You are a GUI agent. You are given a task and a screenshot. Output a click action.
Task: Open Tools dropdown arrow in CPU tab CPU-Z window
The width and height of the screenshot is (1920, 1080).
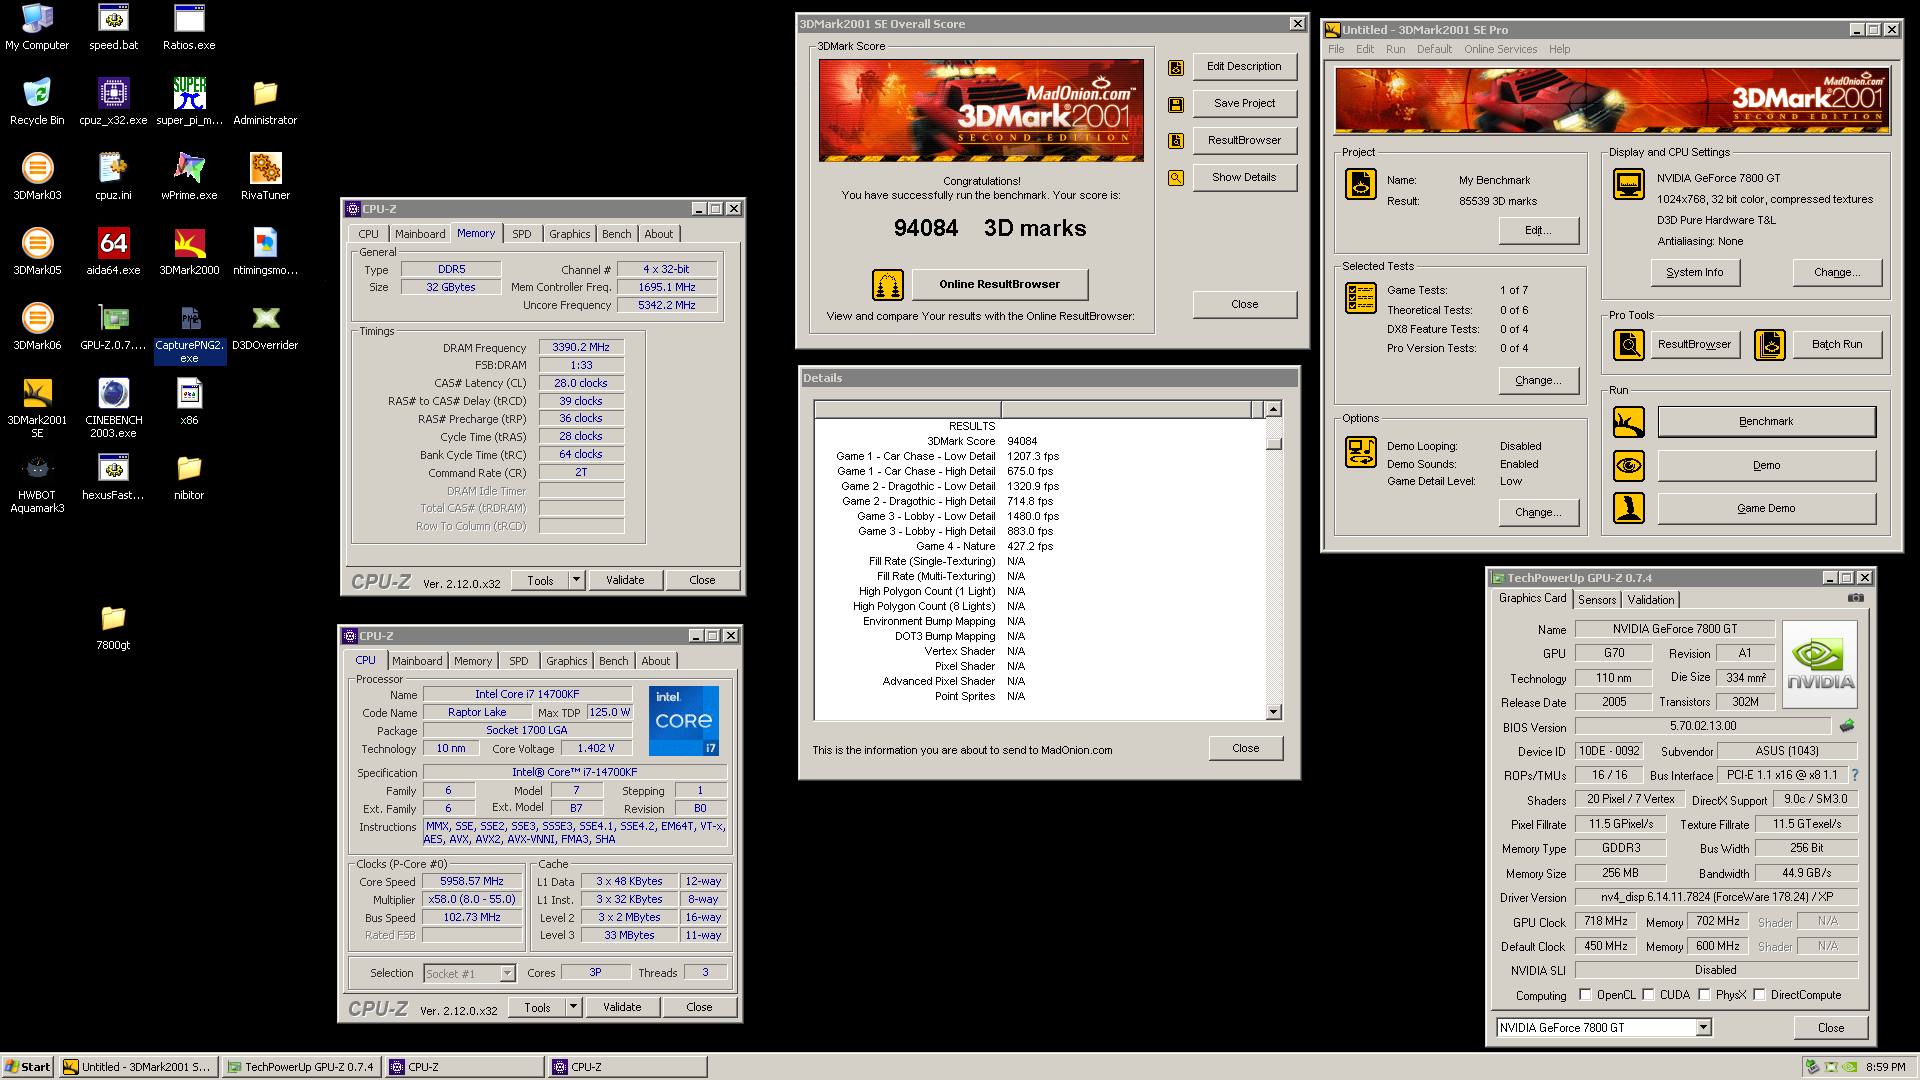pyautogui.click(x=573, y=1007)
